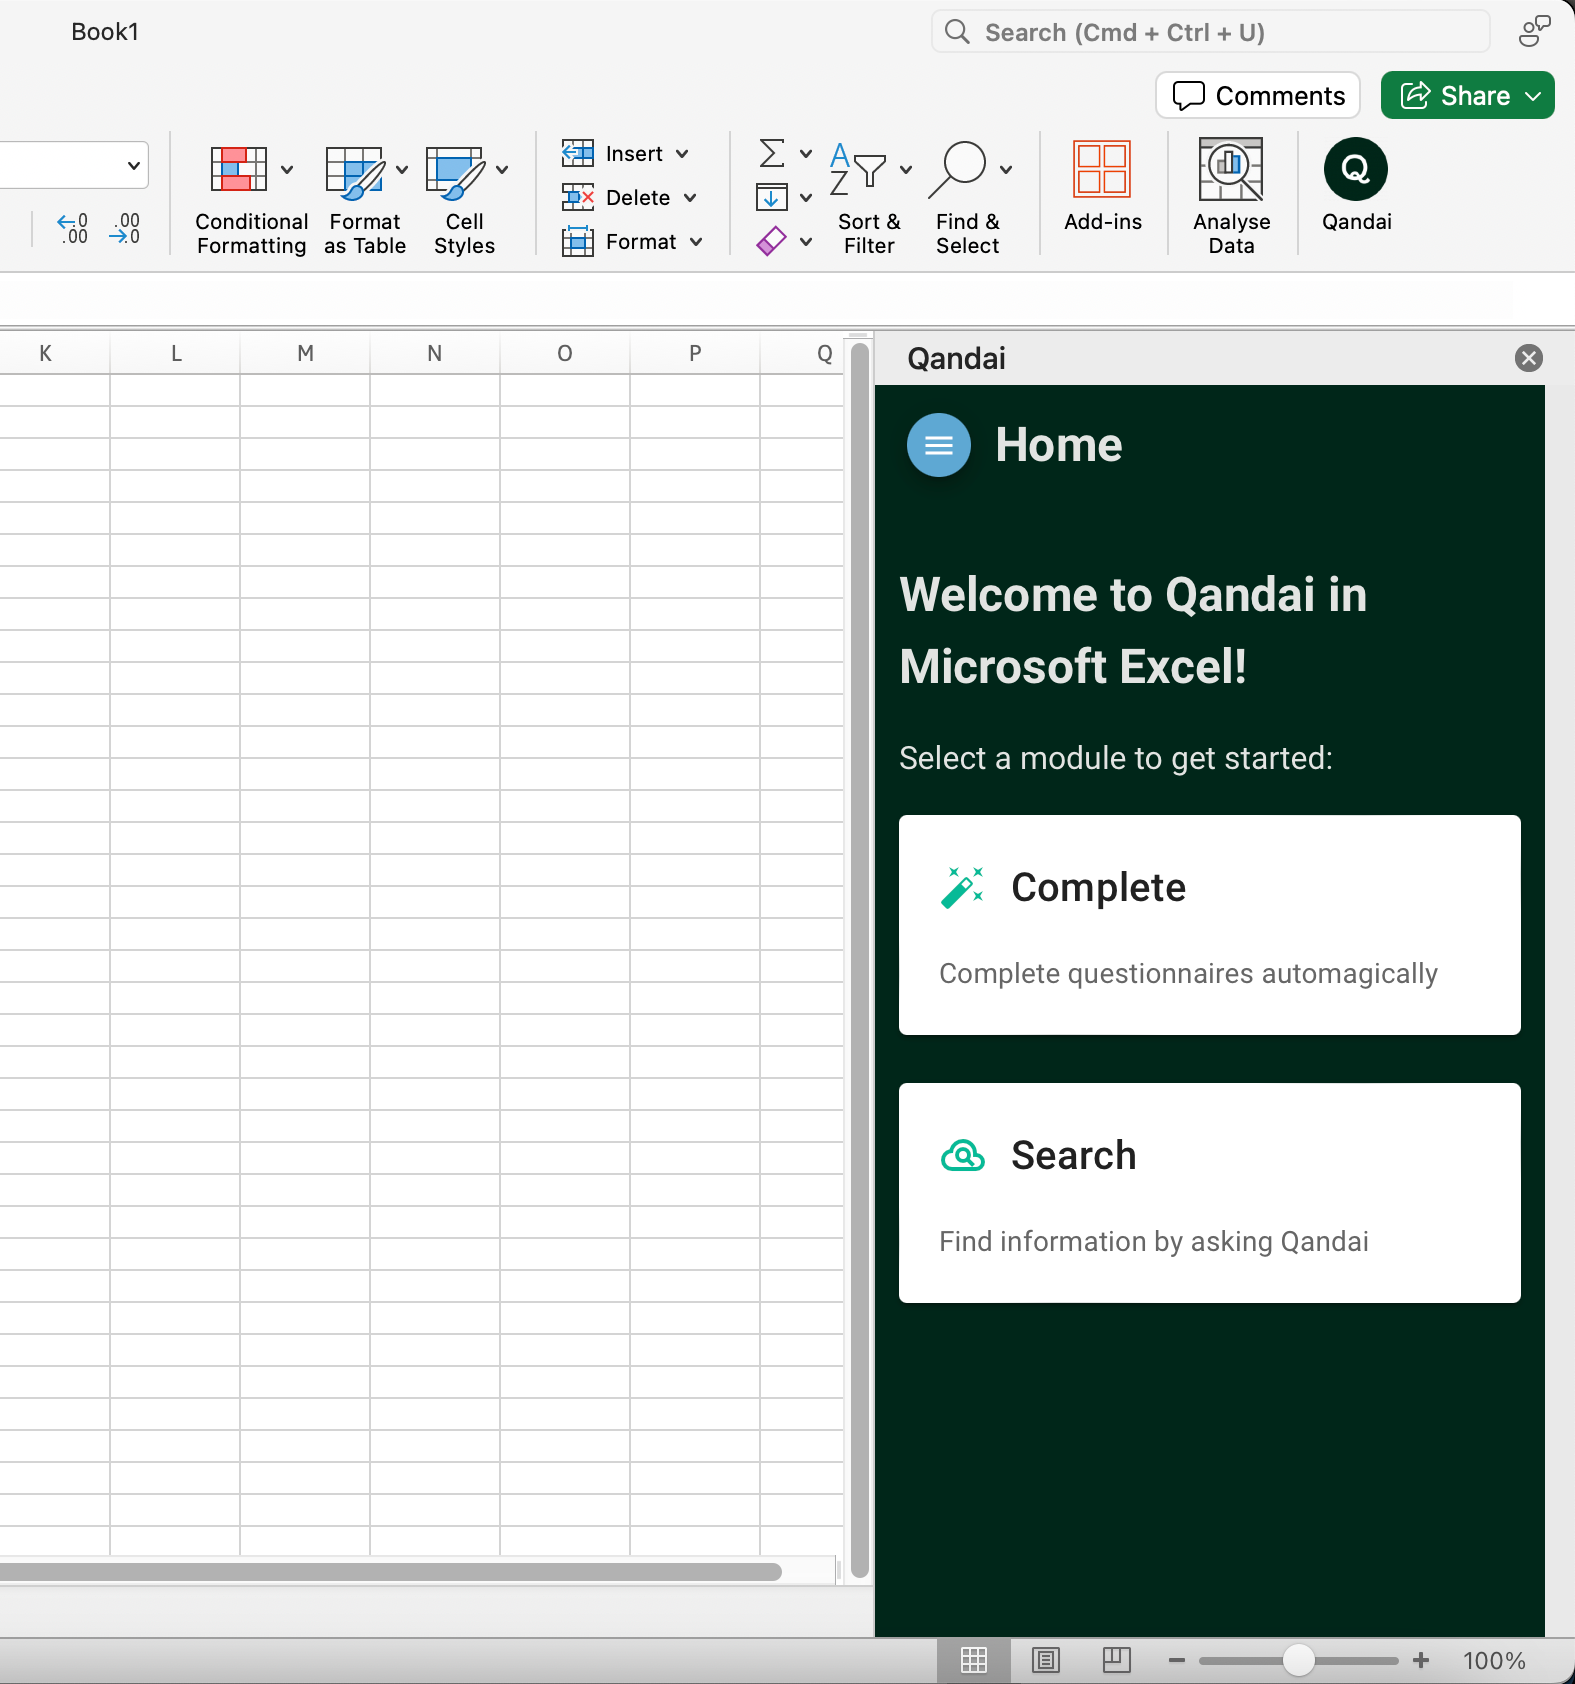Image resolution: width=1575 pixels, height=1684 pixels.
Task: Select the Search module card
Action: click(1210, 1193)
